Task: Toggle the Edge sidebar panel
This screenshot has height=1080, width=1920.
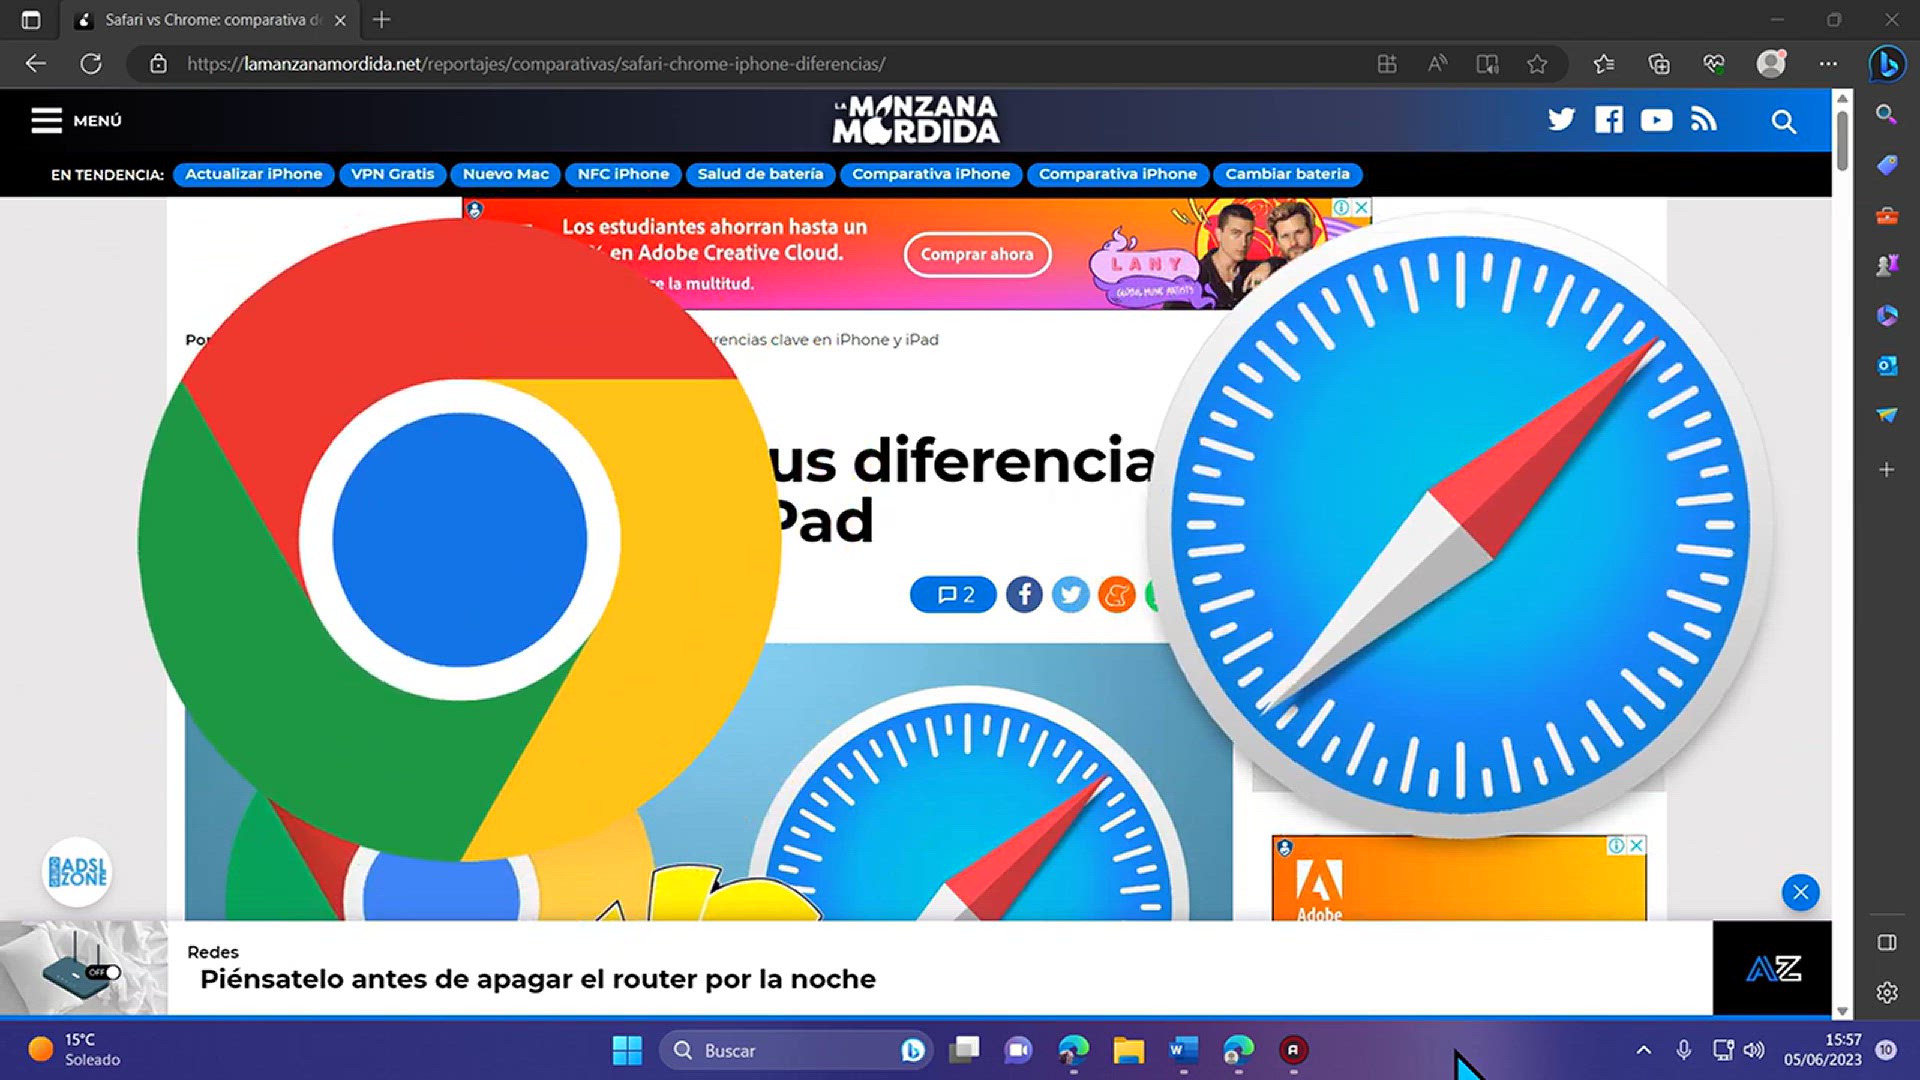Action: pos(1886,941)
